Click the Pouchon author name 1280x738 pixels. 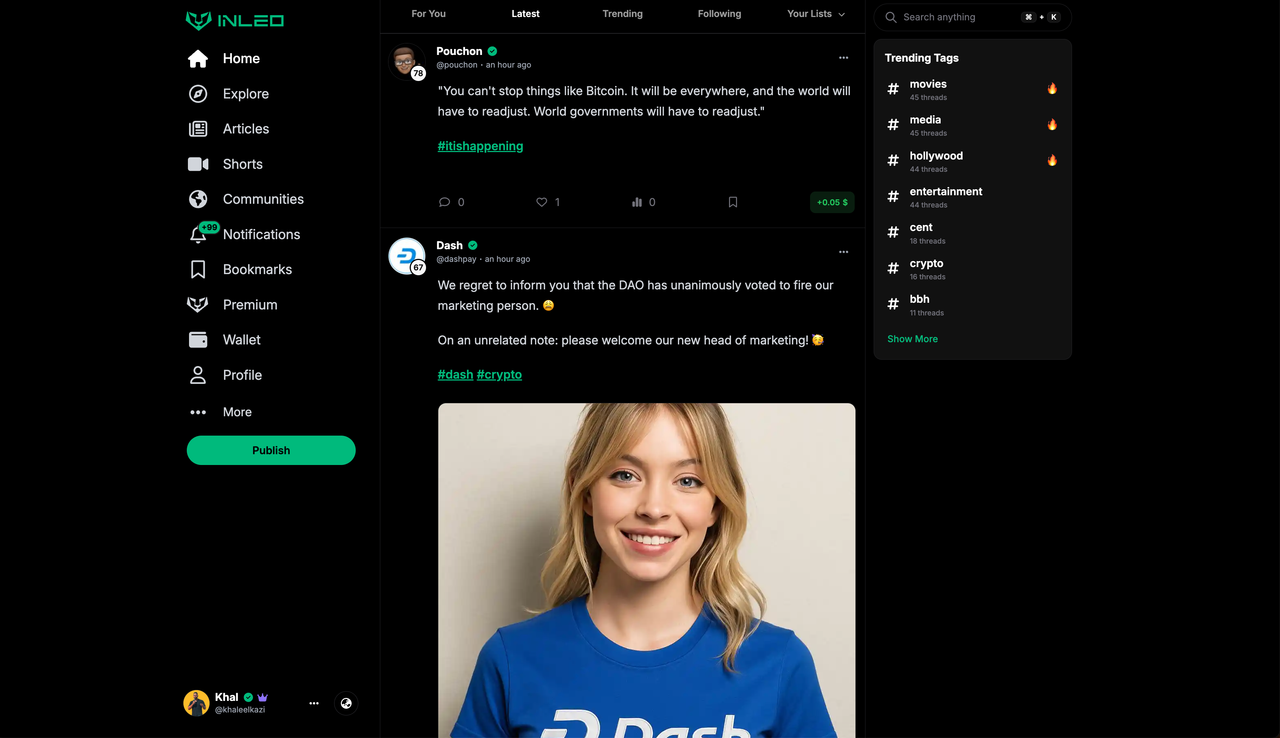[x=459, y=51]
